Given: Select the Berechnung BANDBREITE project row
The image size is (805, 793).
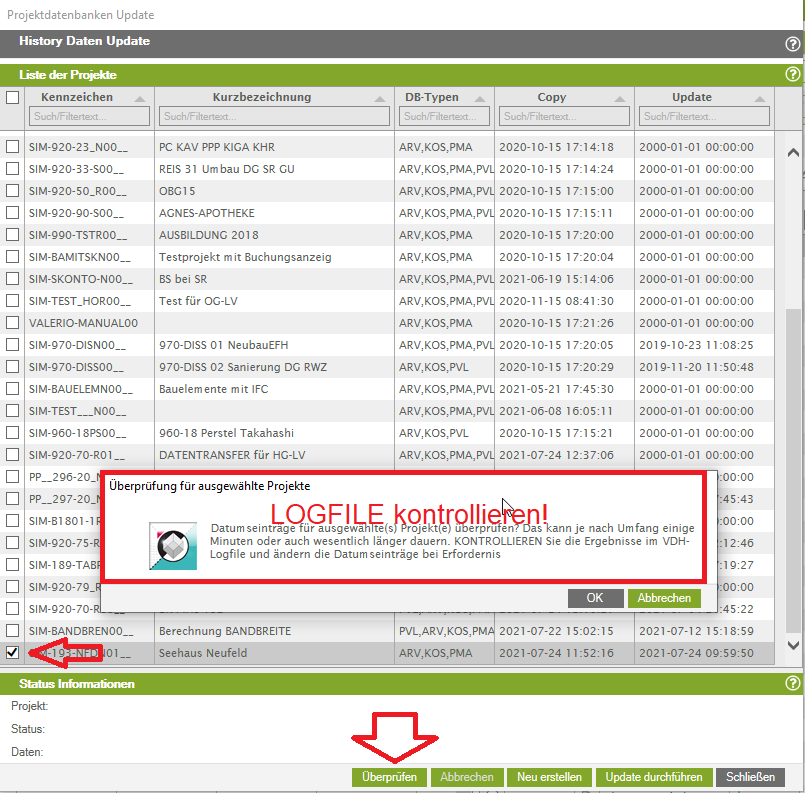Looking at the screenshot, I should pos(225,631).
